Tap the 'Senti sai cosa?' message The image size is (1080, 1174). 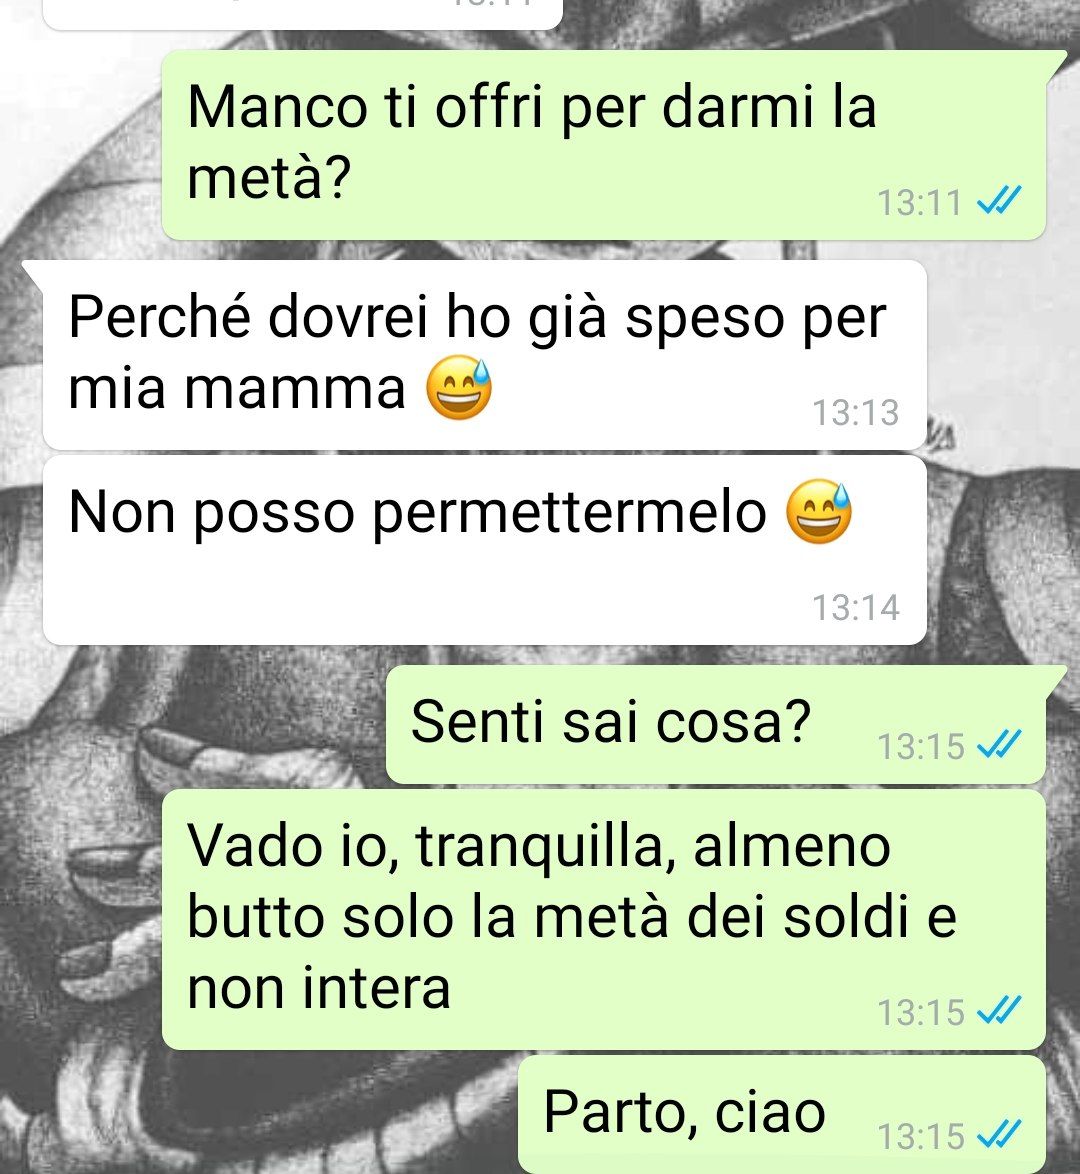click(715, 724)
